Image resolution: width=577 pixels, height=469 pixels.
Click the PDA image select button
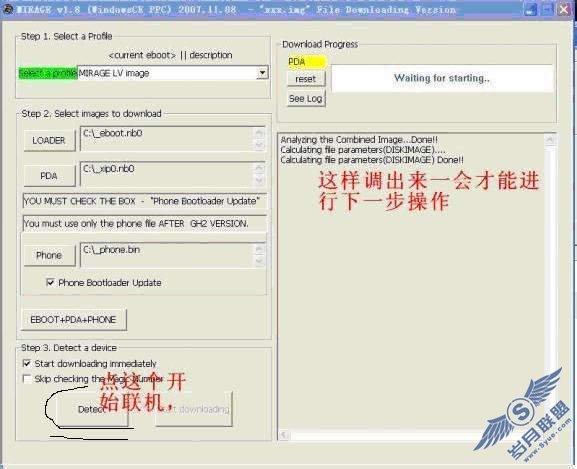tap(49, 176)
